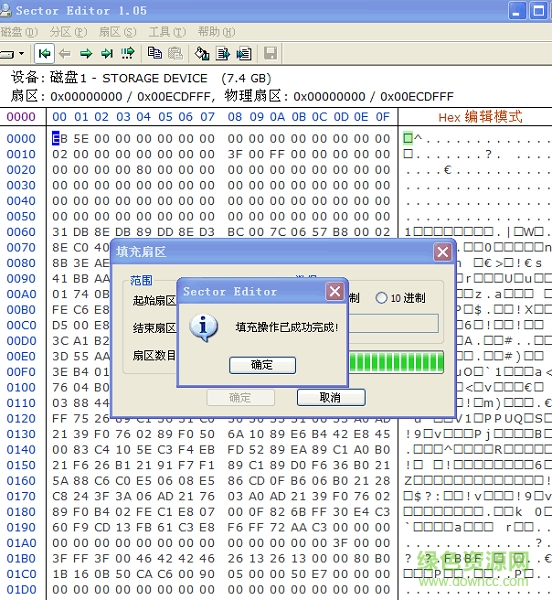Click disabled 确定 button in 填充扇区 dialog
This screenshot has width=552, height=600.
click(x=240, y=397)
